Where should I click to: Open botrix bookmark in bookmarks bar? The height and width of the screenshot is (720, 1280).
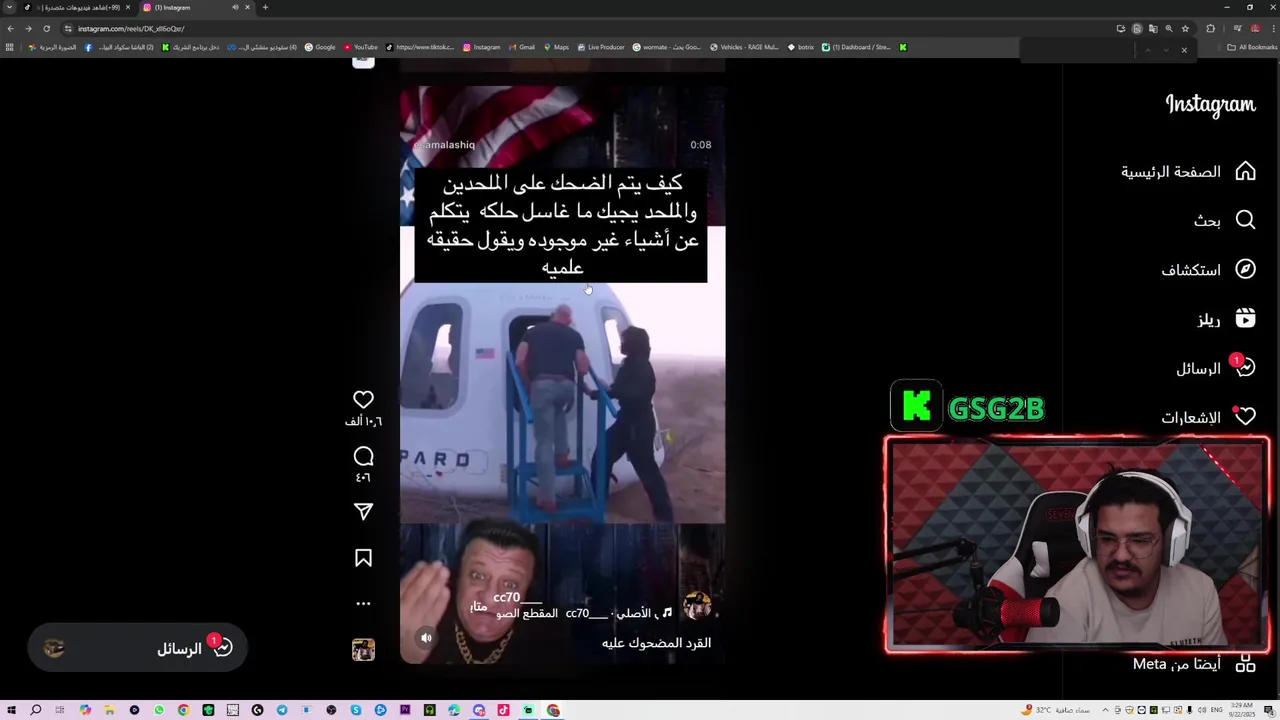click(801, 47)
